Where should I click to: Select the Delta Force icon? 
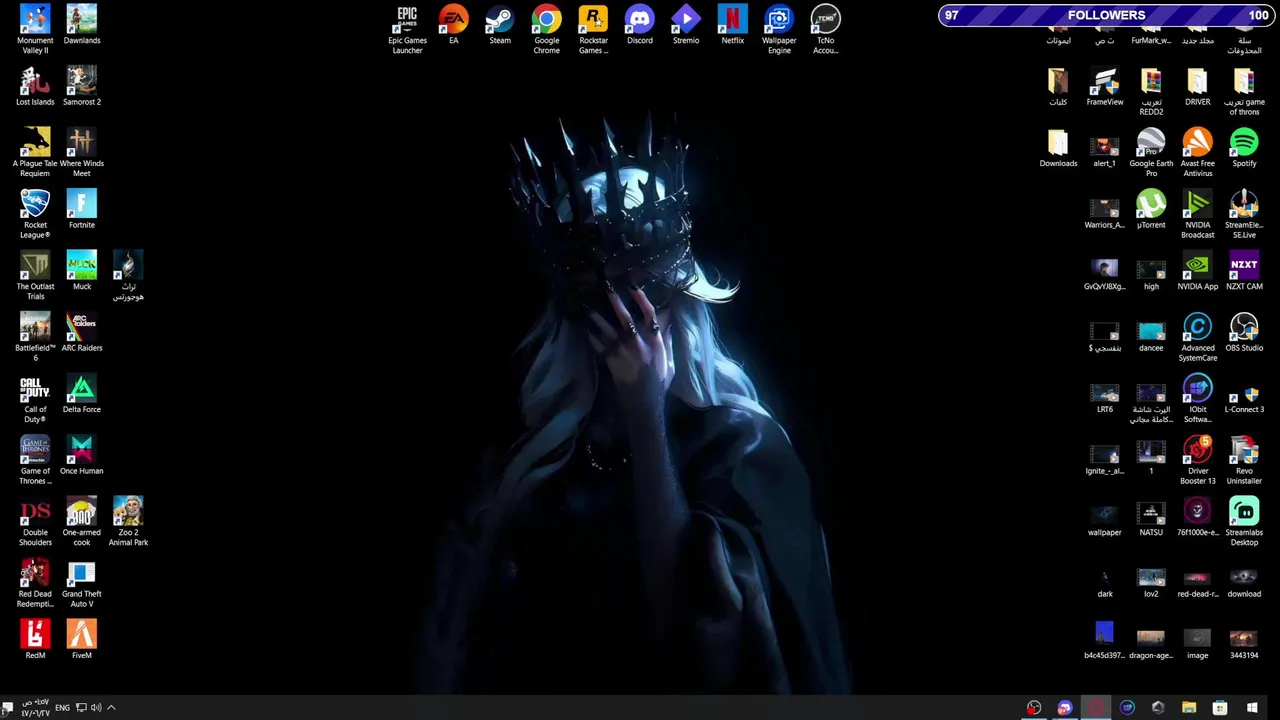click(82, 393)
